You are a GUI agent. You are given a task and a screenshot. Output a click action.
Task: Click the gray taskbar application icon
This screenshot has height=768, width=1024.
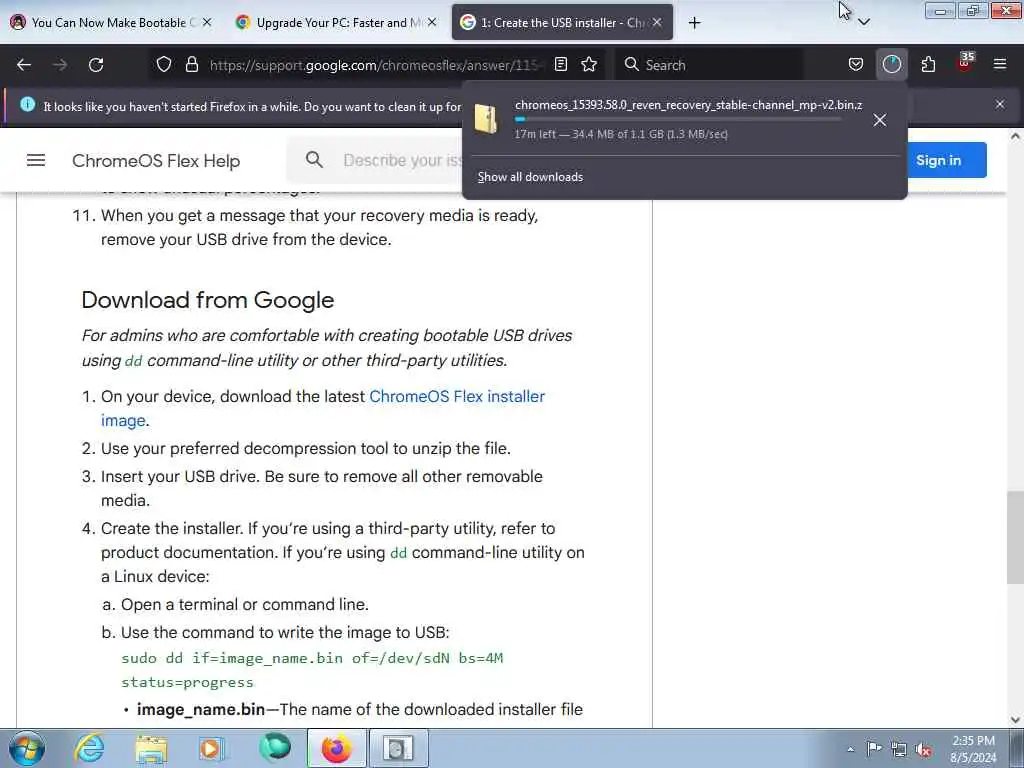tap(398, 748)
